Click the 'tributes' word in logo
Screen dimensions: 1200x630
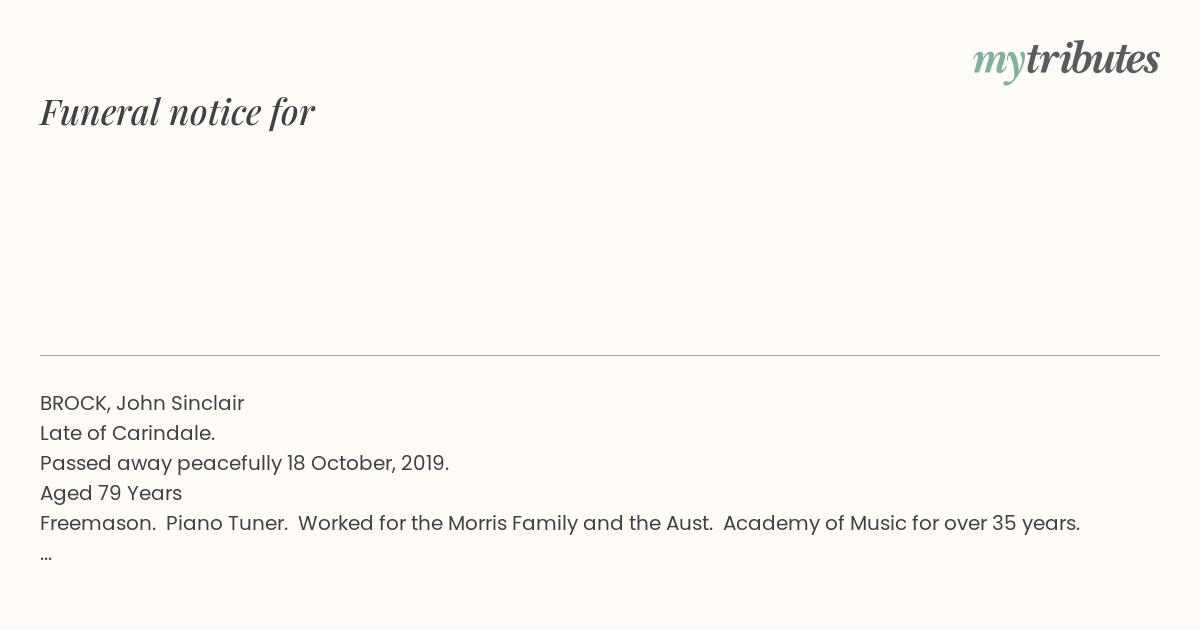pyautogui.click(x=1092, y=58)
